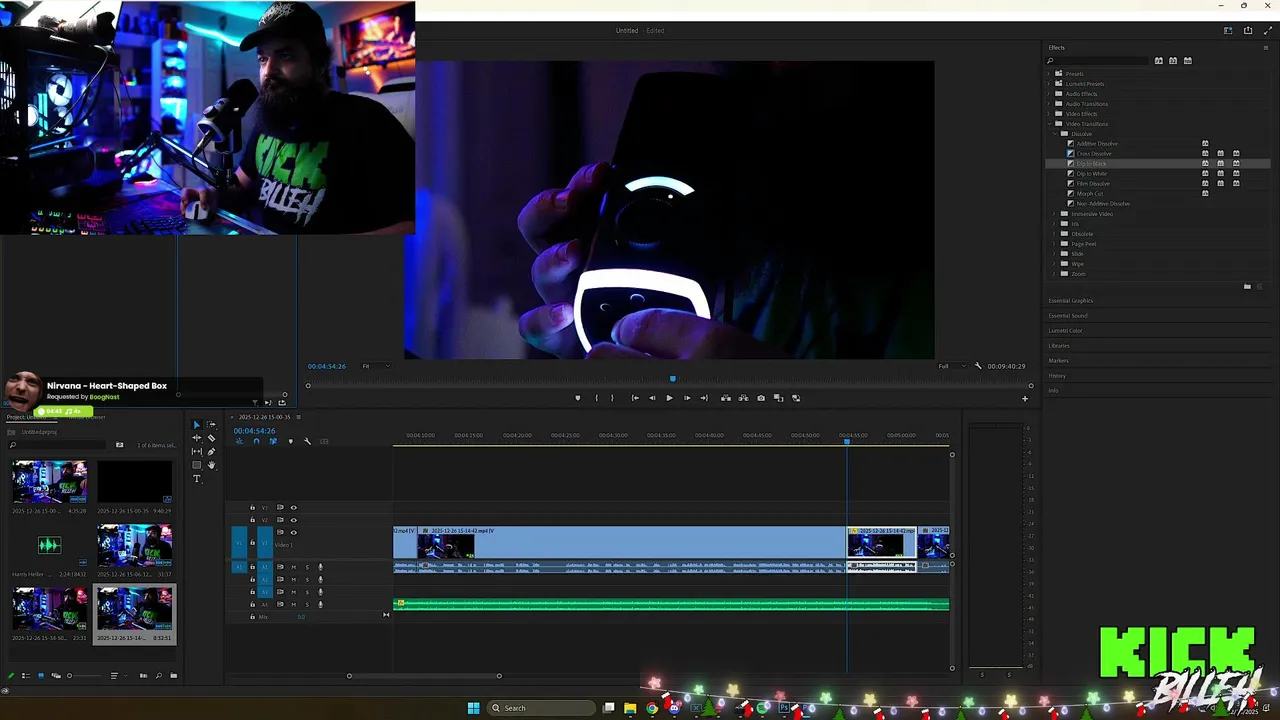
Task: Click Mark In bracket in program monitor
Action: (597, 398)
